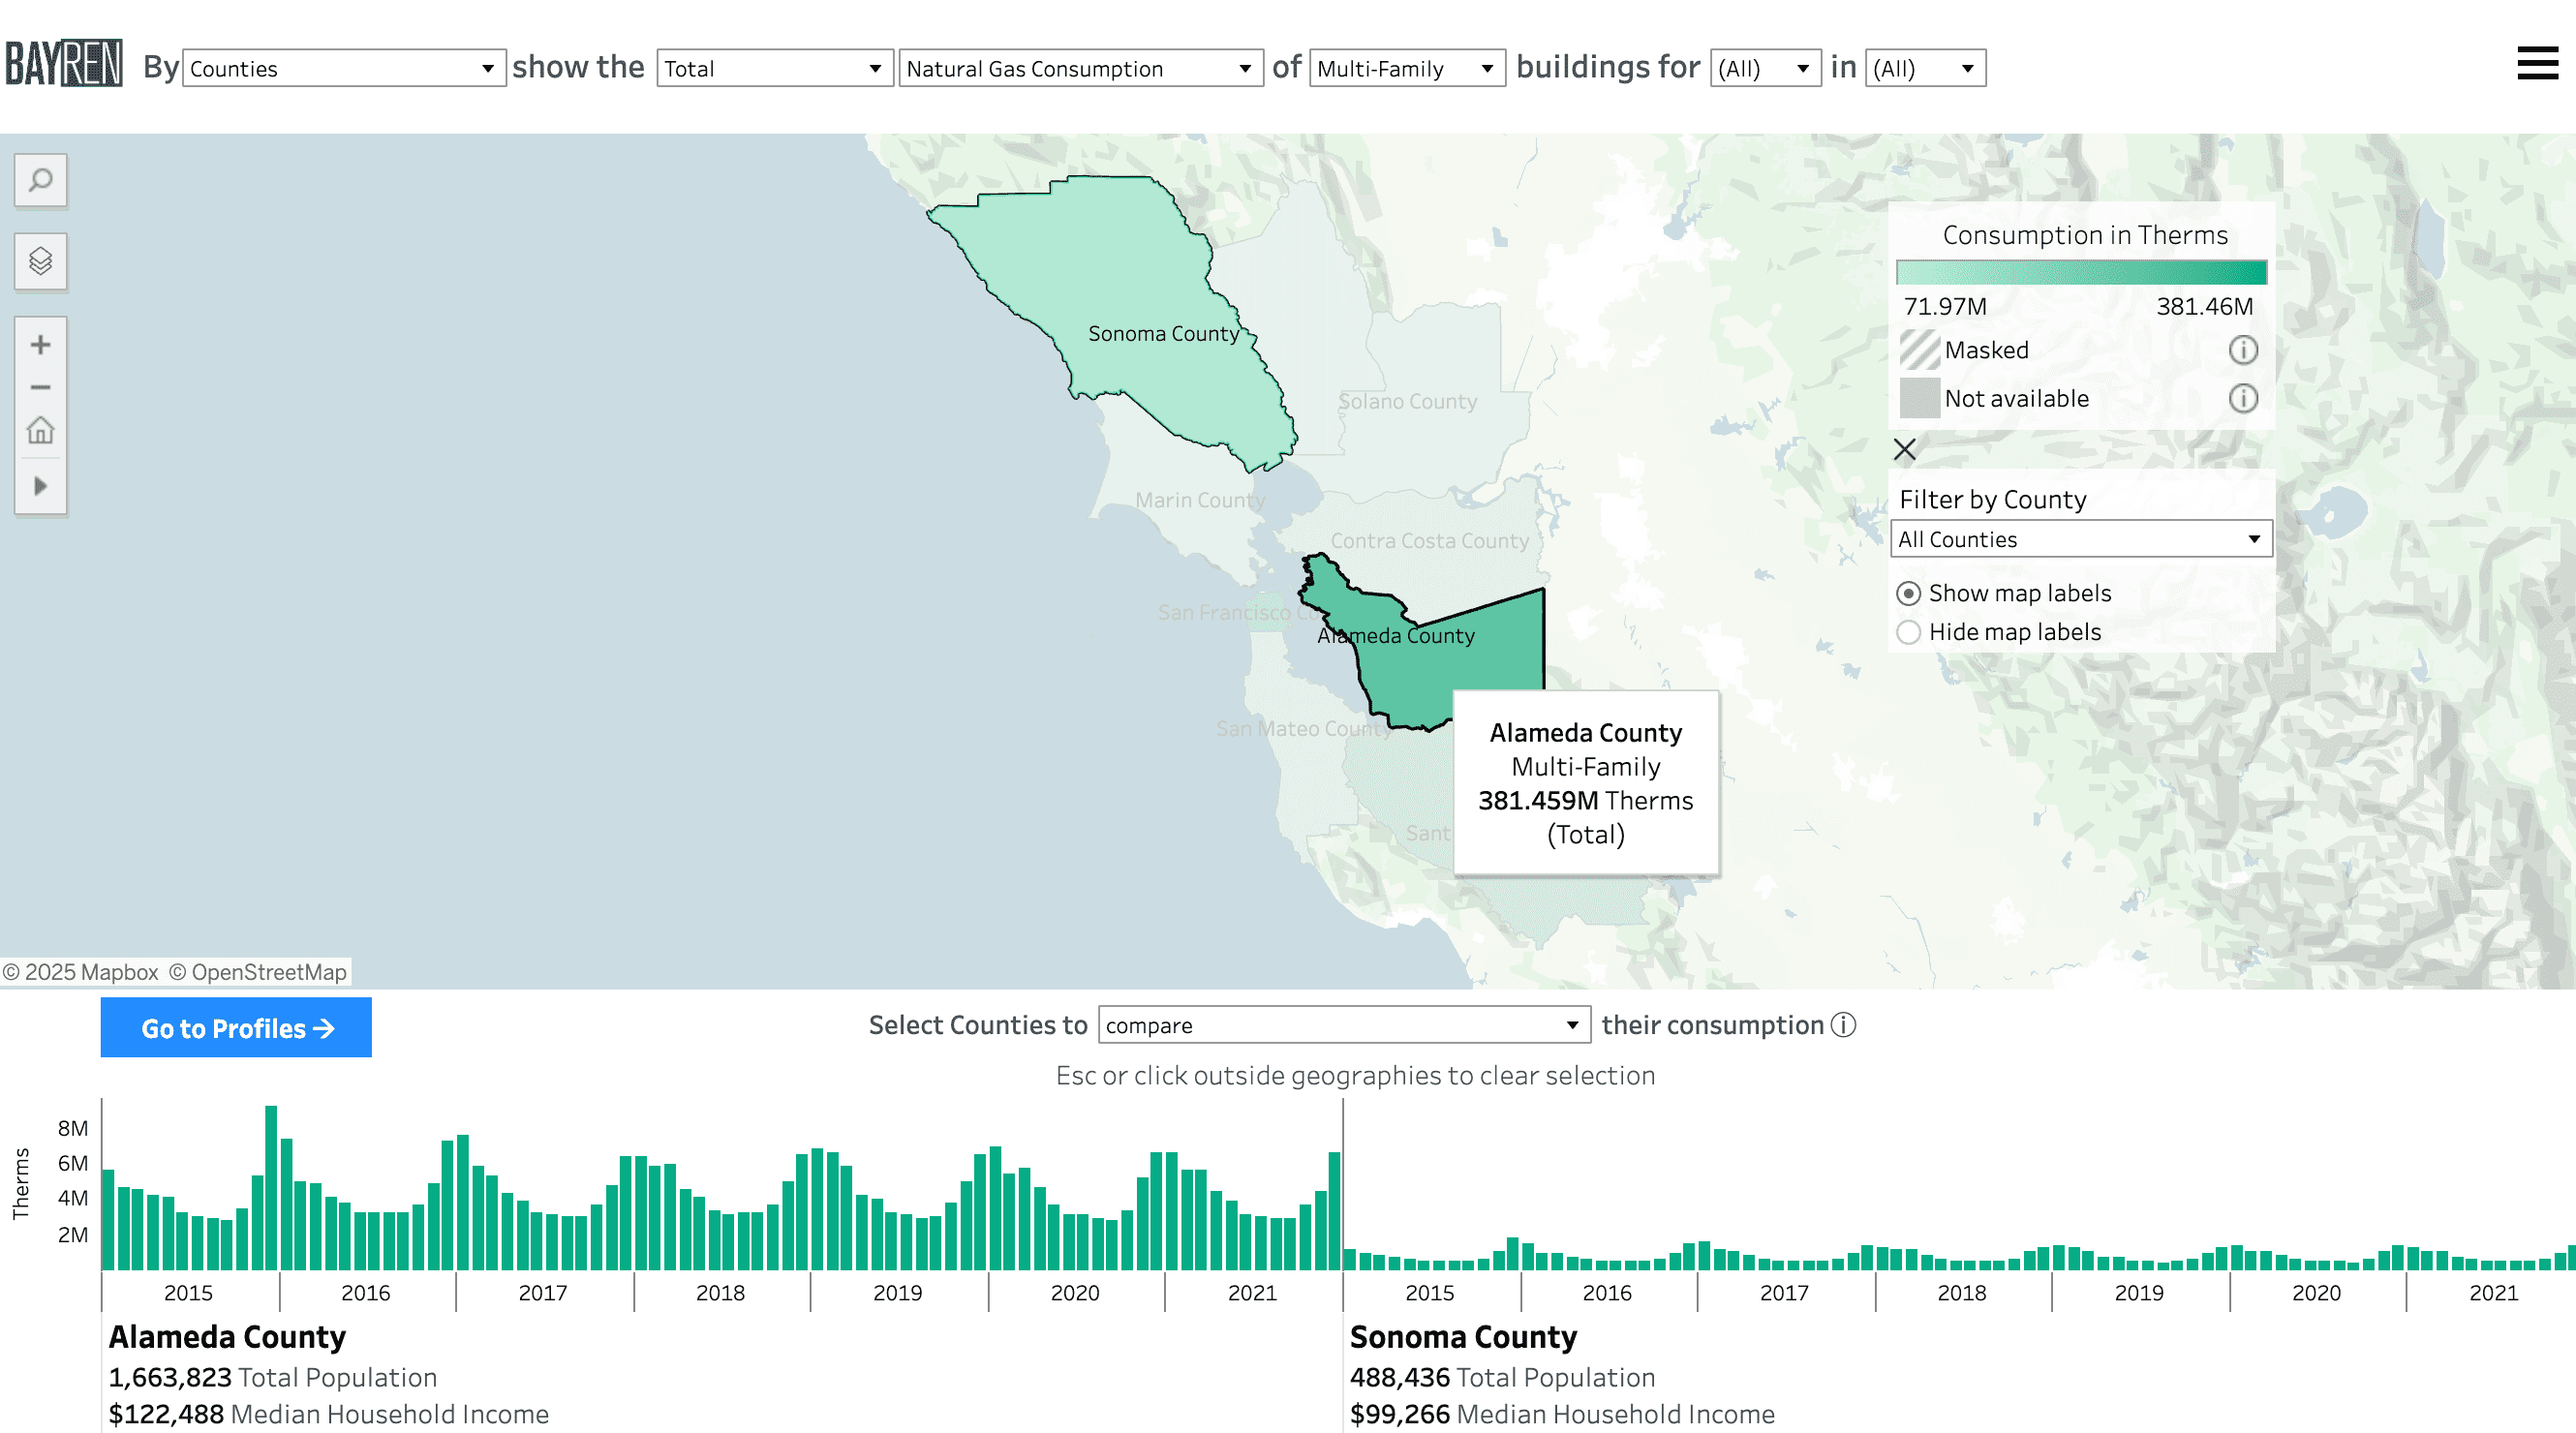
Task: Open the 'buildings for' (All) dropdown
Action: pyautogui.click(x=1765, y=68)
